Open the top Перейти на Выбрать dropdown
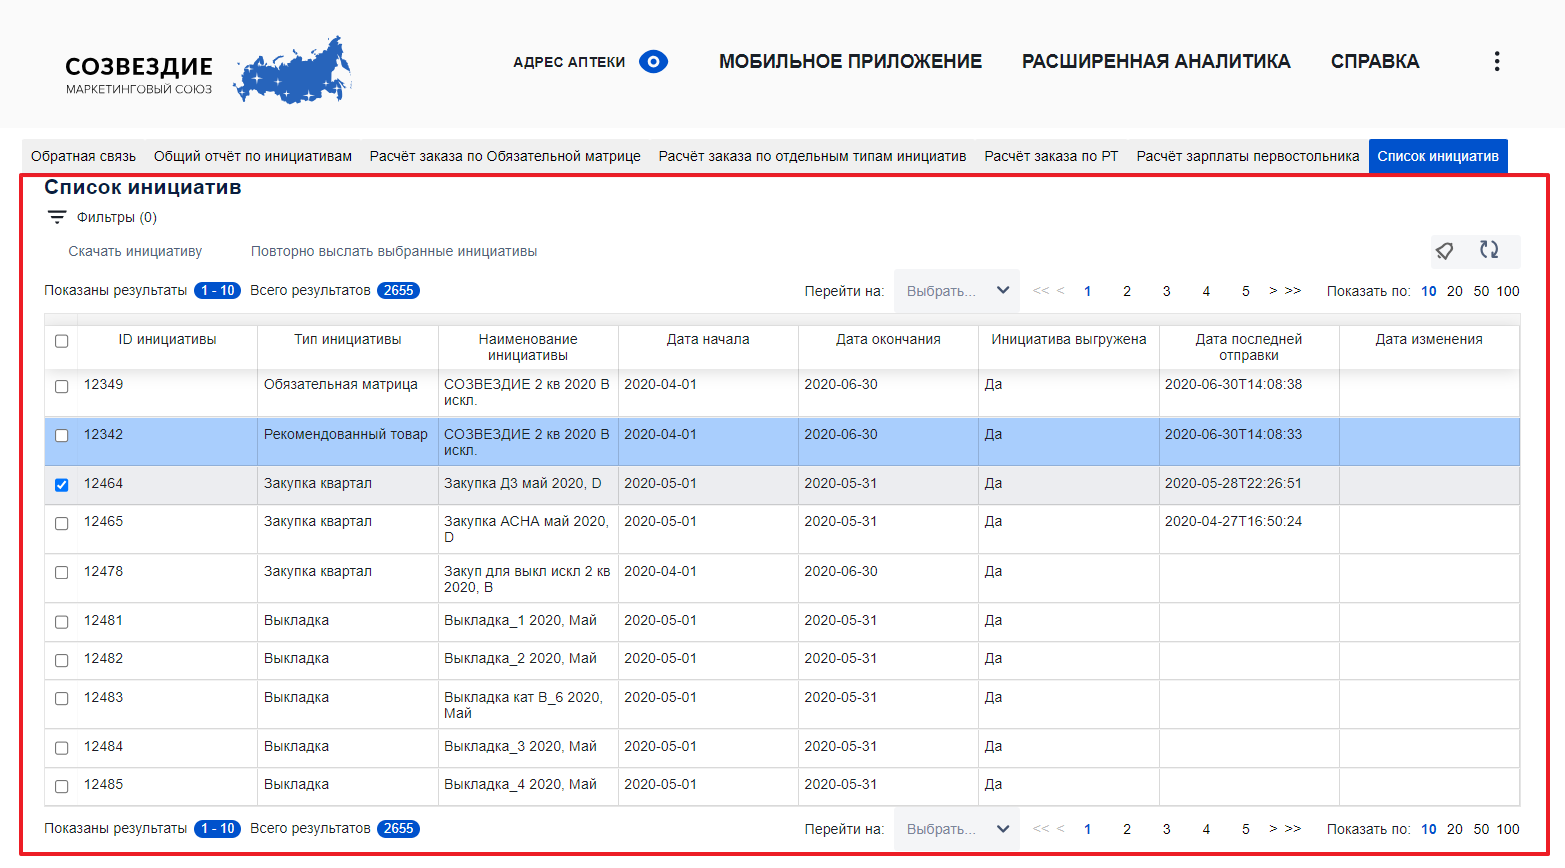The width and height of the screenshot is (1565, 868). (x=957, y=291)
